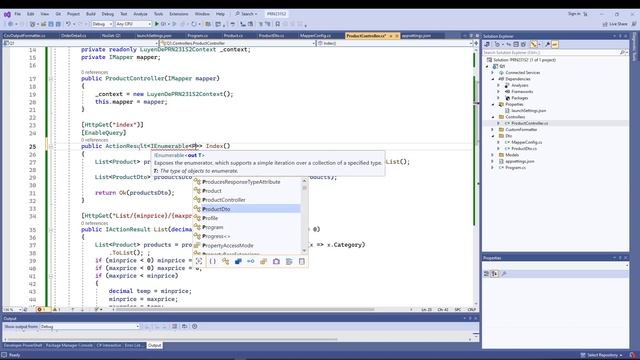Toggle the IntelliSense namespace filter braces icon

coord(213,261)
